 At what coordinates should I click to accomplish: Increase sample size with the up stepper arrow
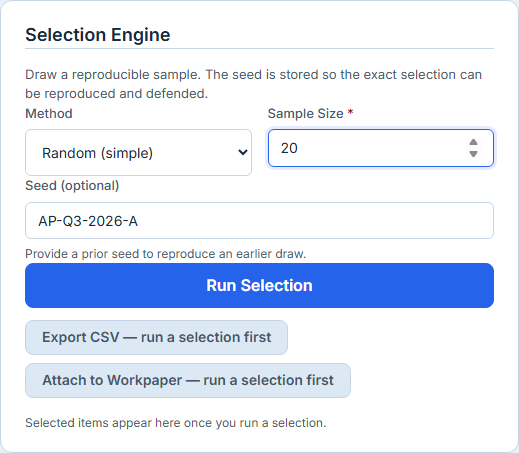(473, 142)
